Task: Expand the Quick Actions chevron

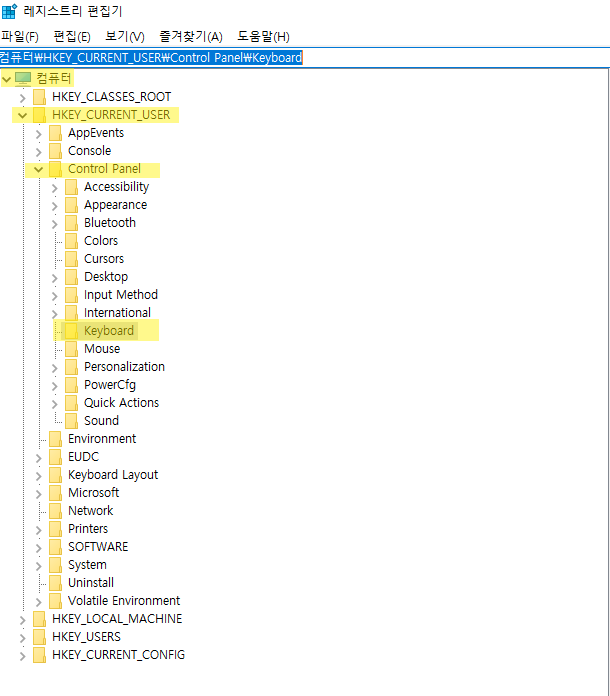Action: 55,403
